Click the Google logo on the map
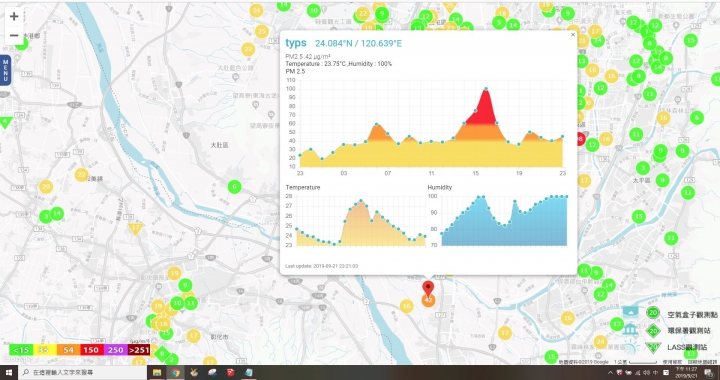 pyautogui.click(x=17, y=359)
